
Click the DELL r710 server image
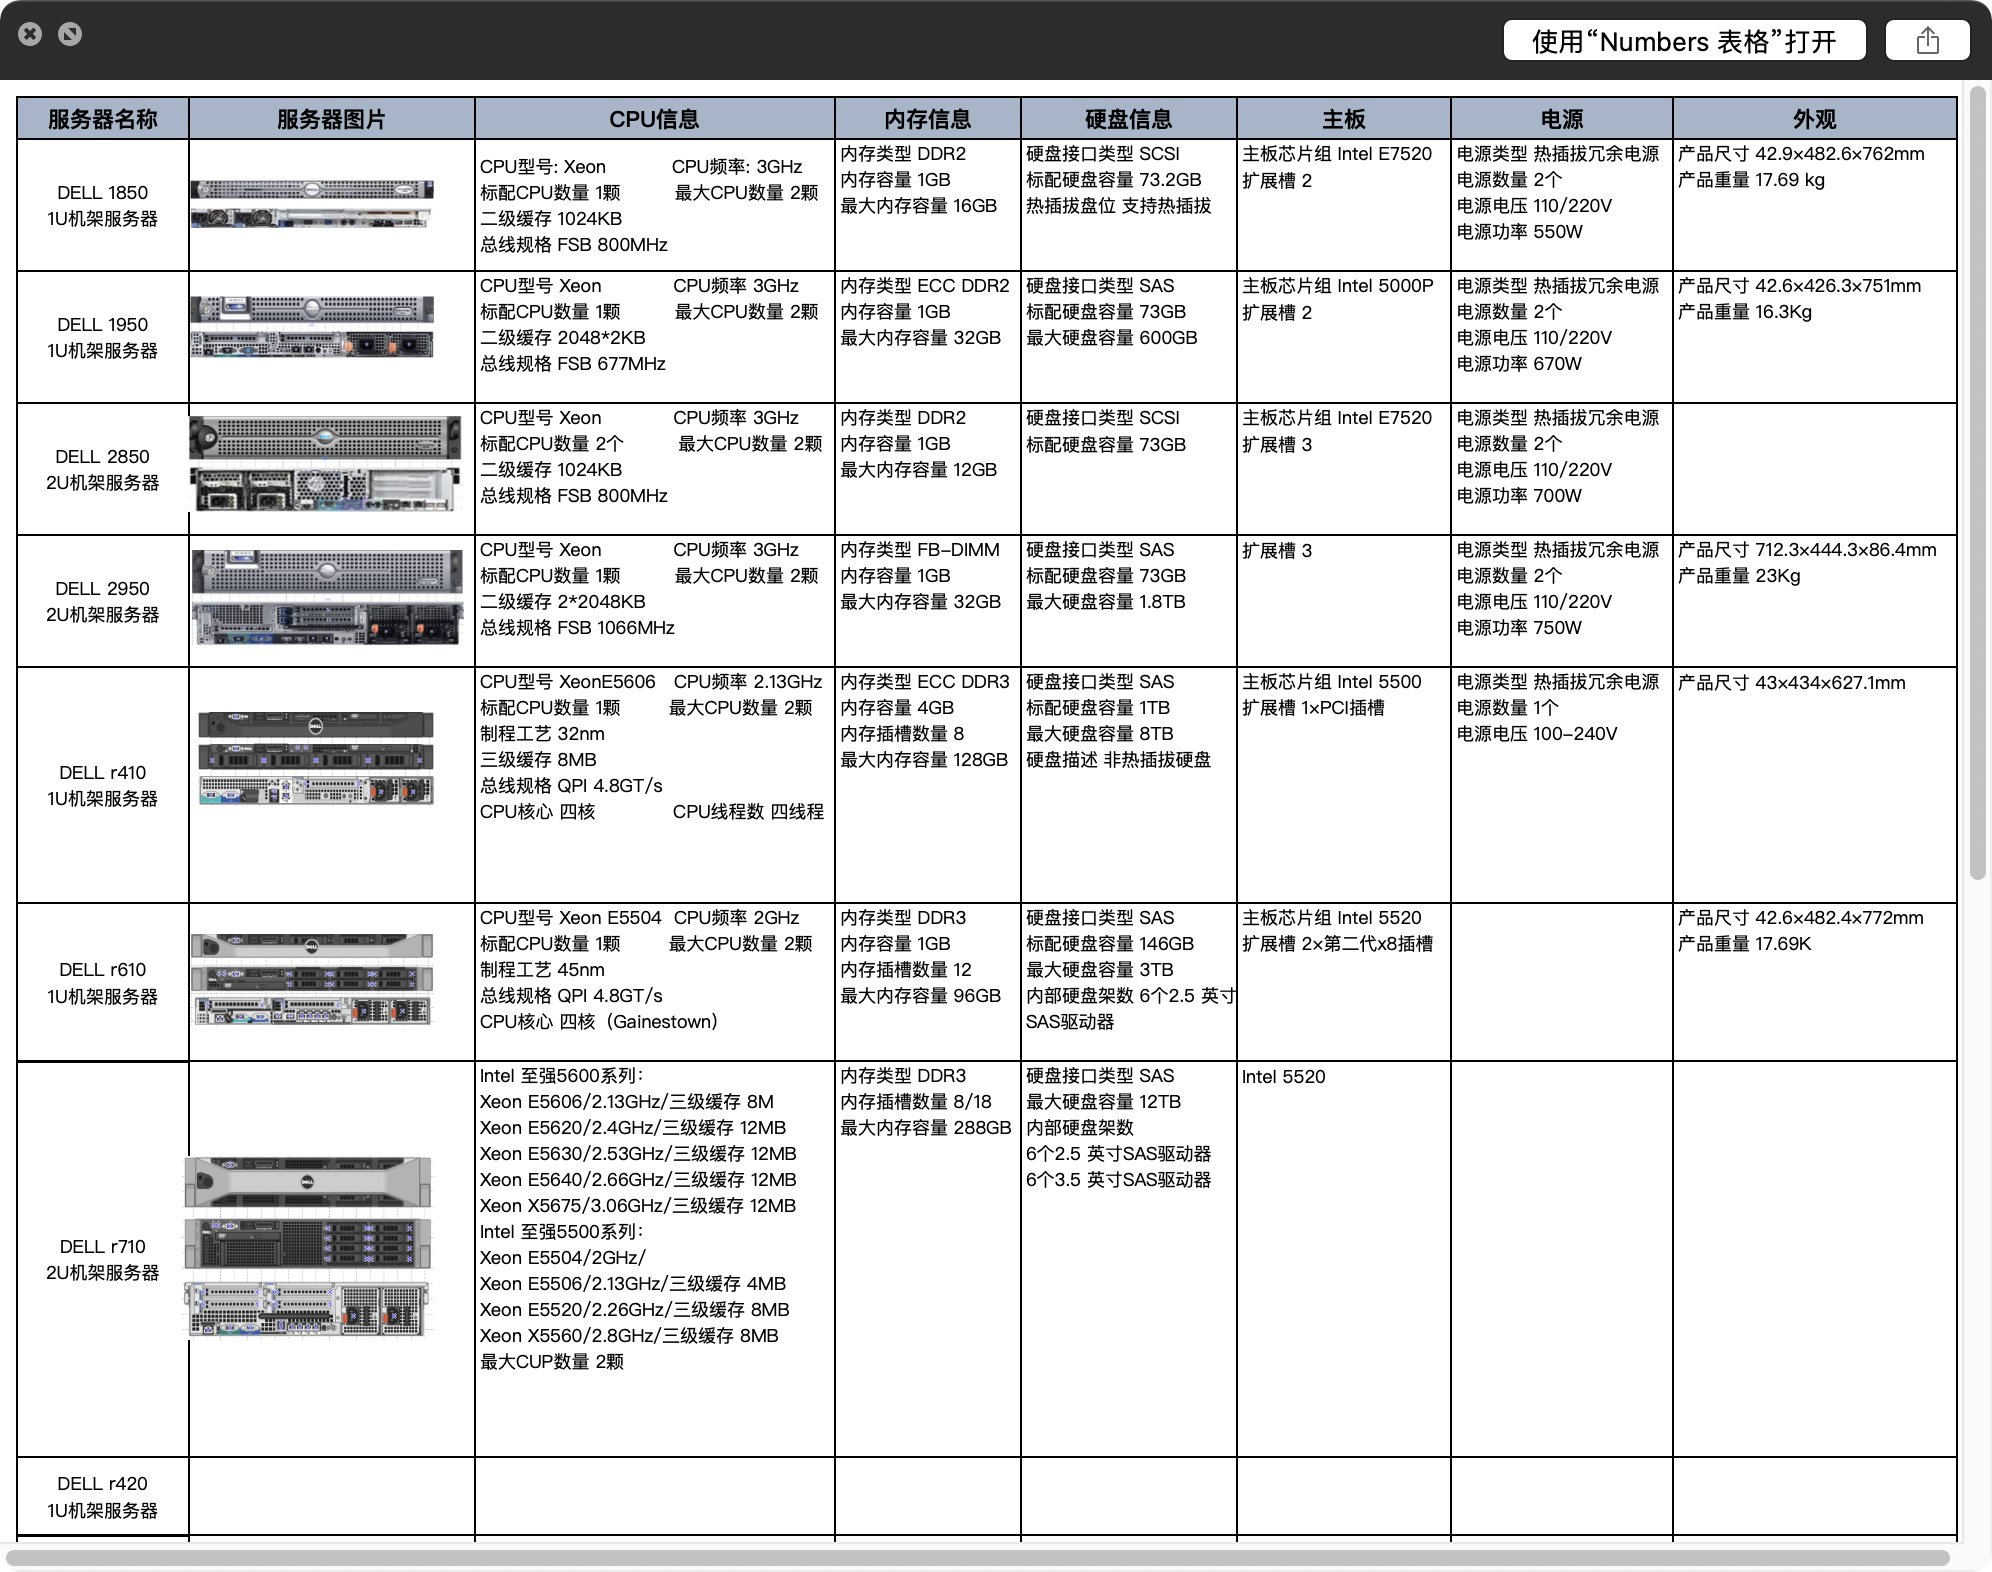[x=307, y=1246]
